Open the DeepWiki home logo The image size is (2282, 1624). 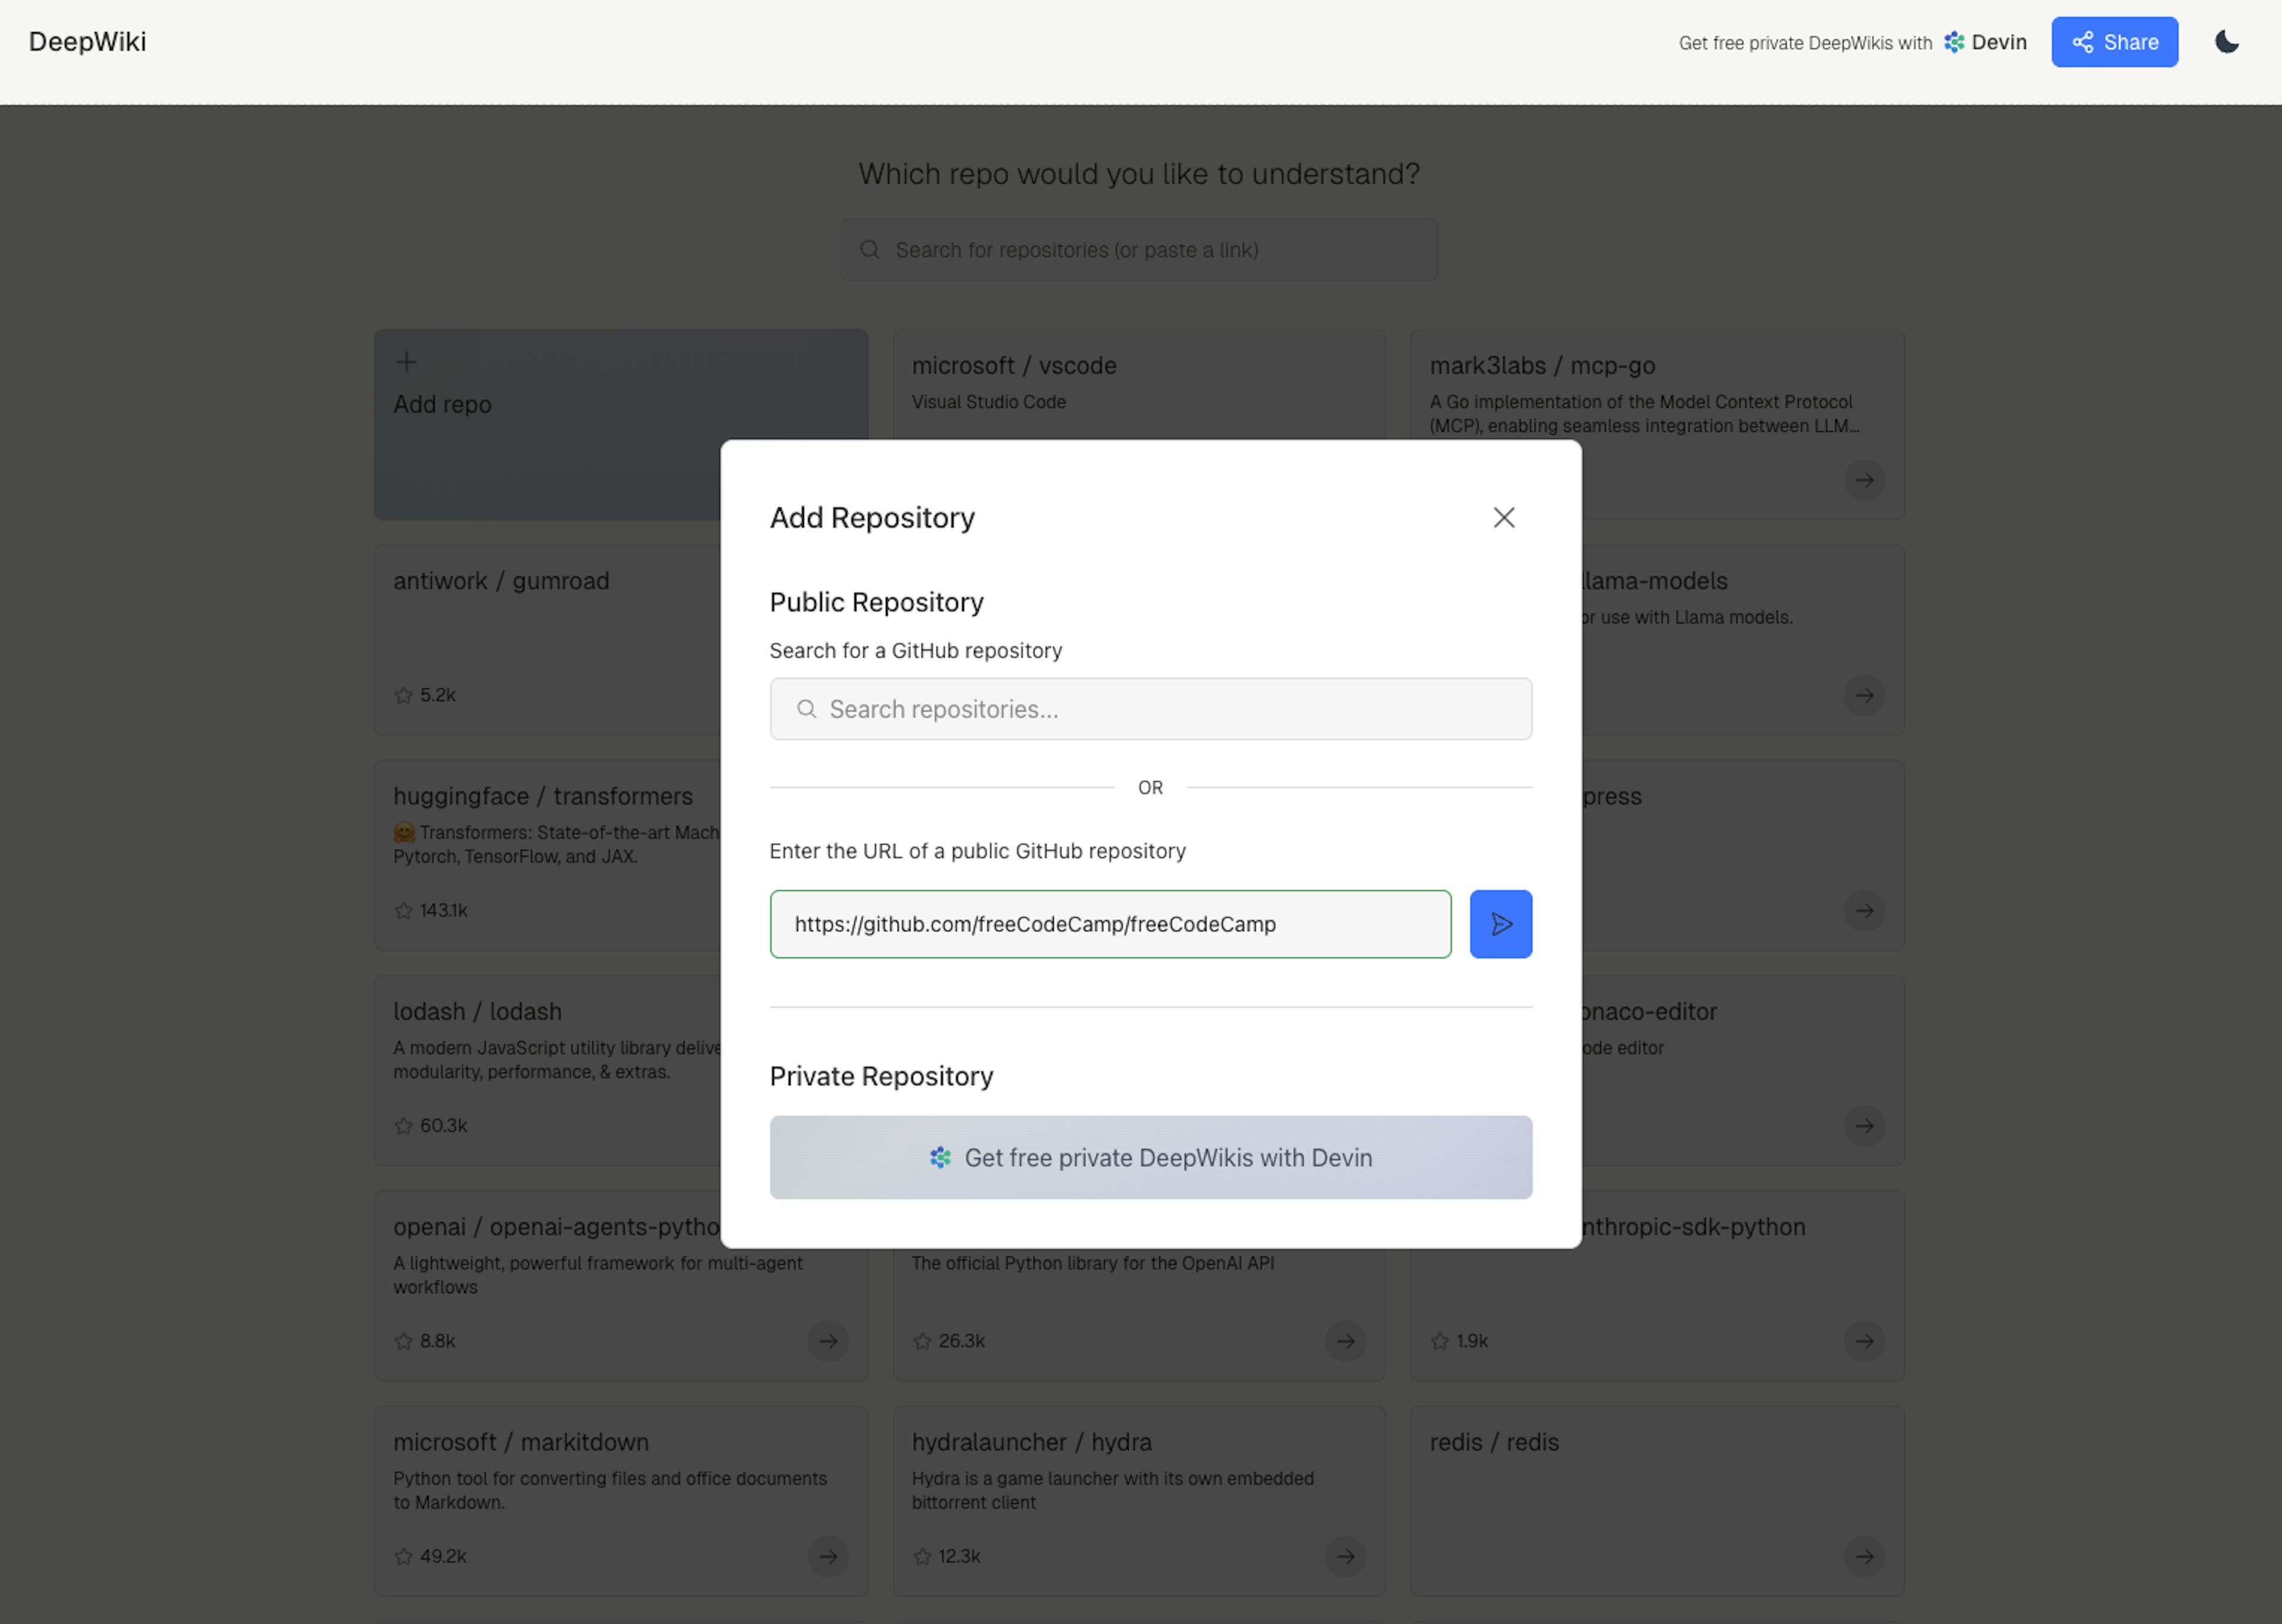pos(87,42)
